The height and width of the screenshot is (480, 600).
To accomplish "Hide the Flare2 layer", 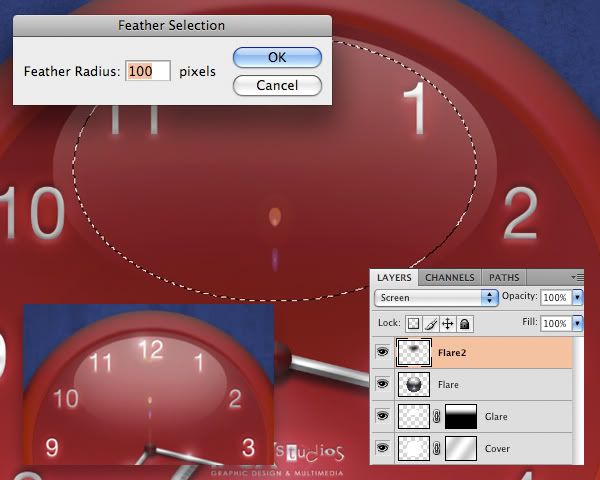I will click(382, 352).
